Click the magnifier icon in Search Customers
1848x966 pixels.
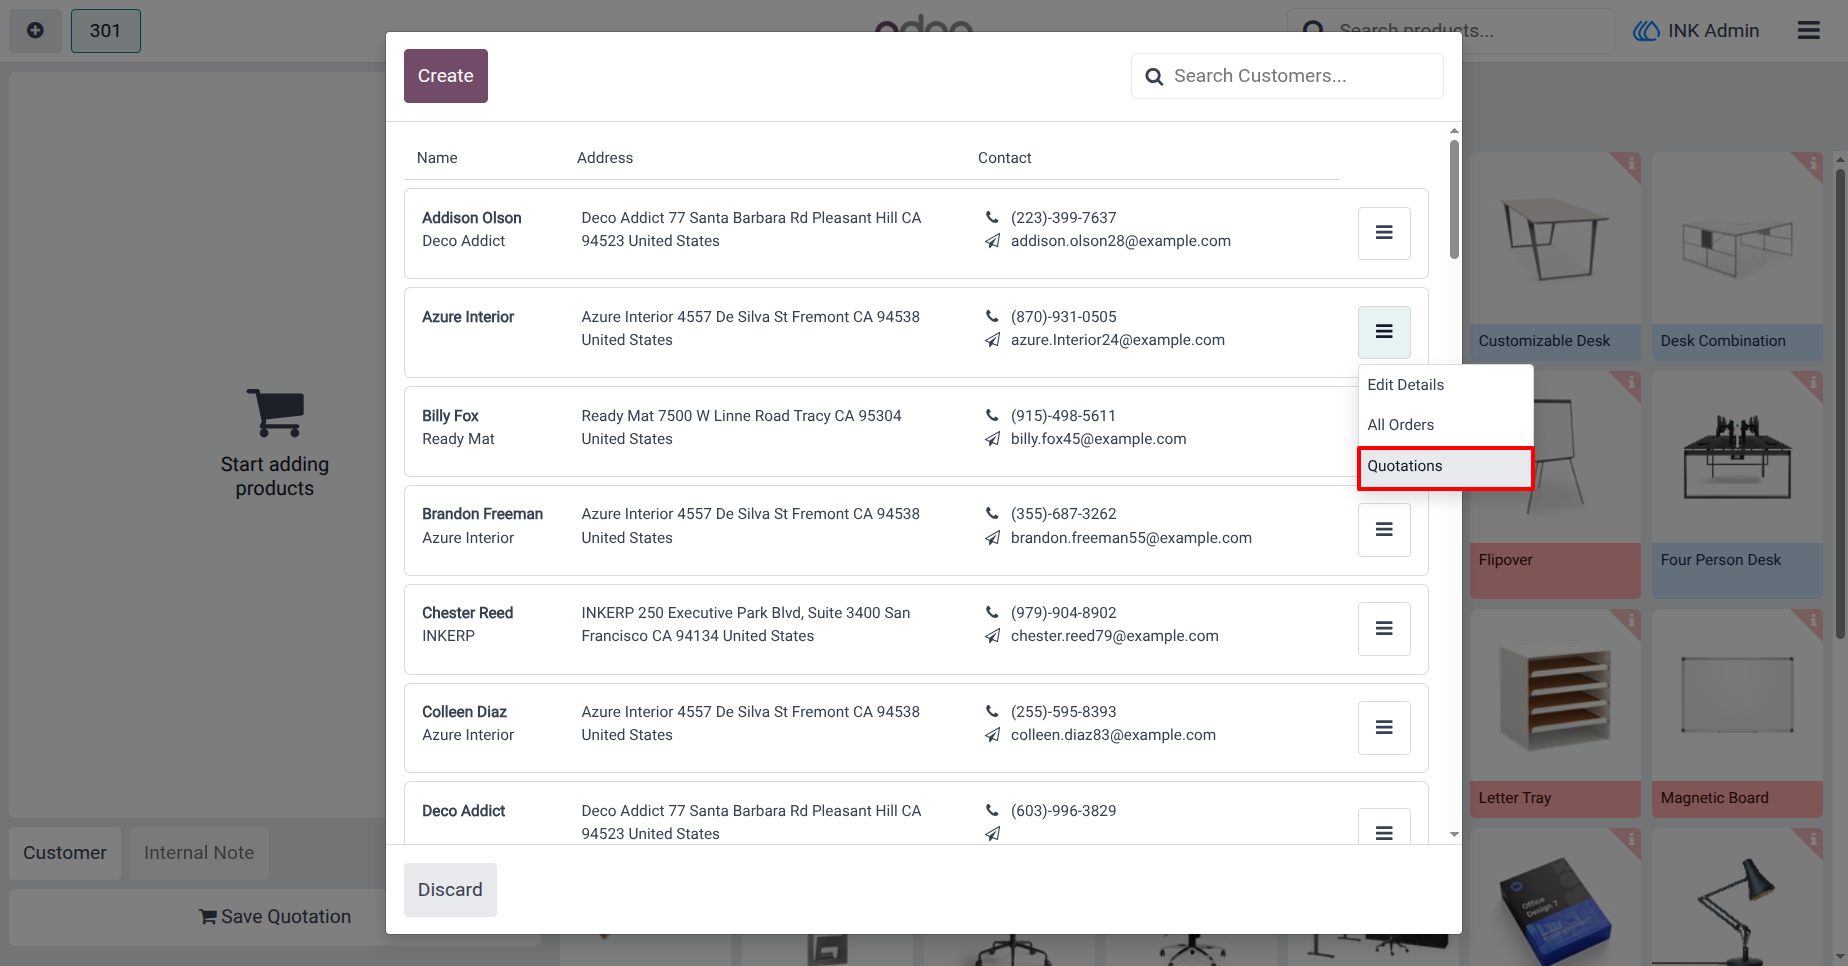[x=1154, y=77]
